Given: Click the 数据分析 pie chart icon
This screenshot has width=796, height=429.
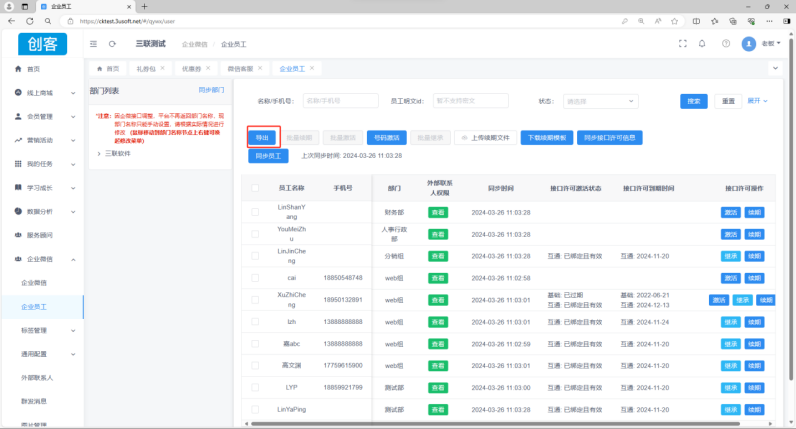Looking at the screenshot, I should click(18, 211).
